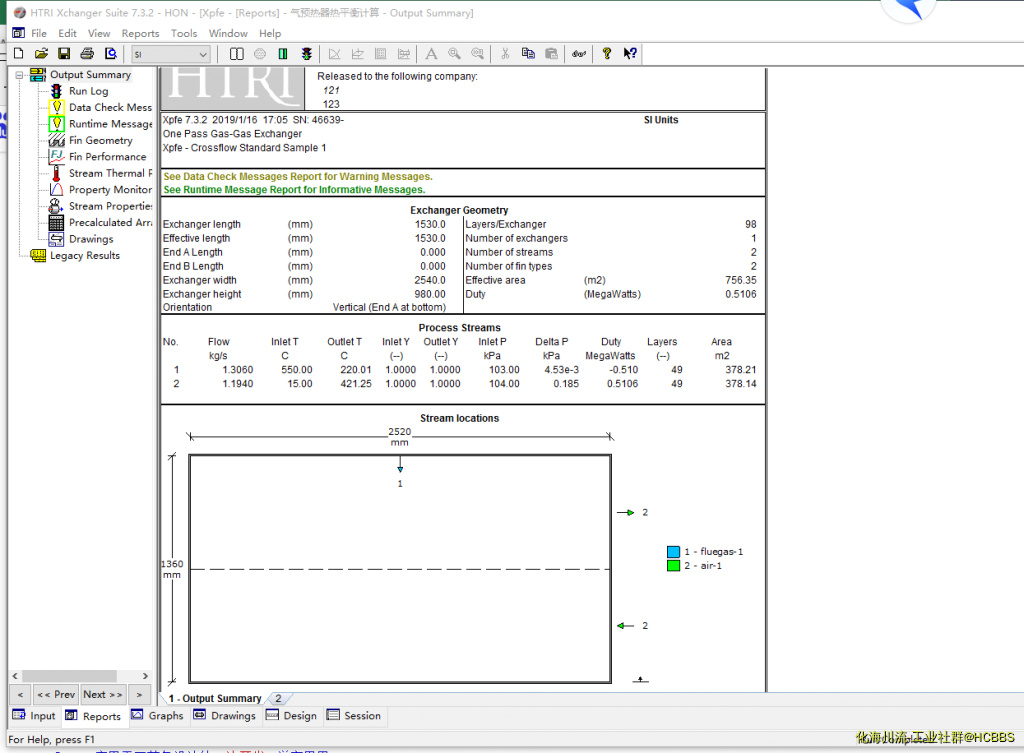Click the Cut scissors icon
Image resolution: width=1024 pixels, height=753 pixels.
[505, 54]
